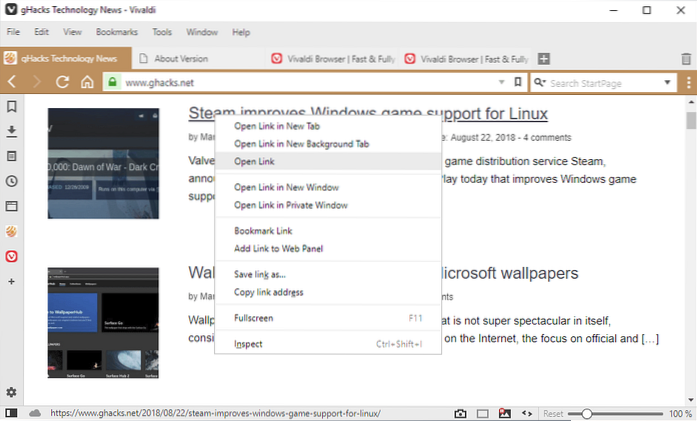This screenshot has height=421, width=697.
Task: Open closed tabs trash can icon
Action: coord(685,59)
